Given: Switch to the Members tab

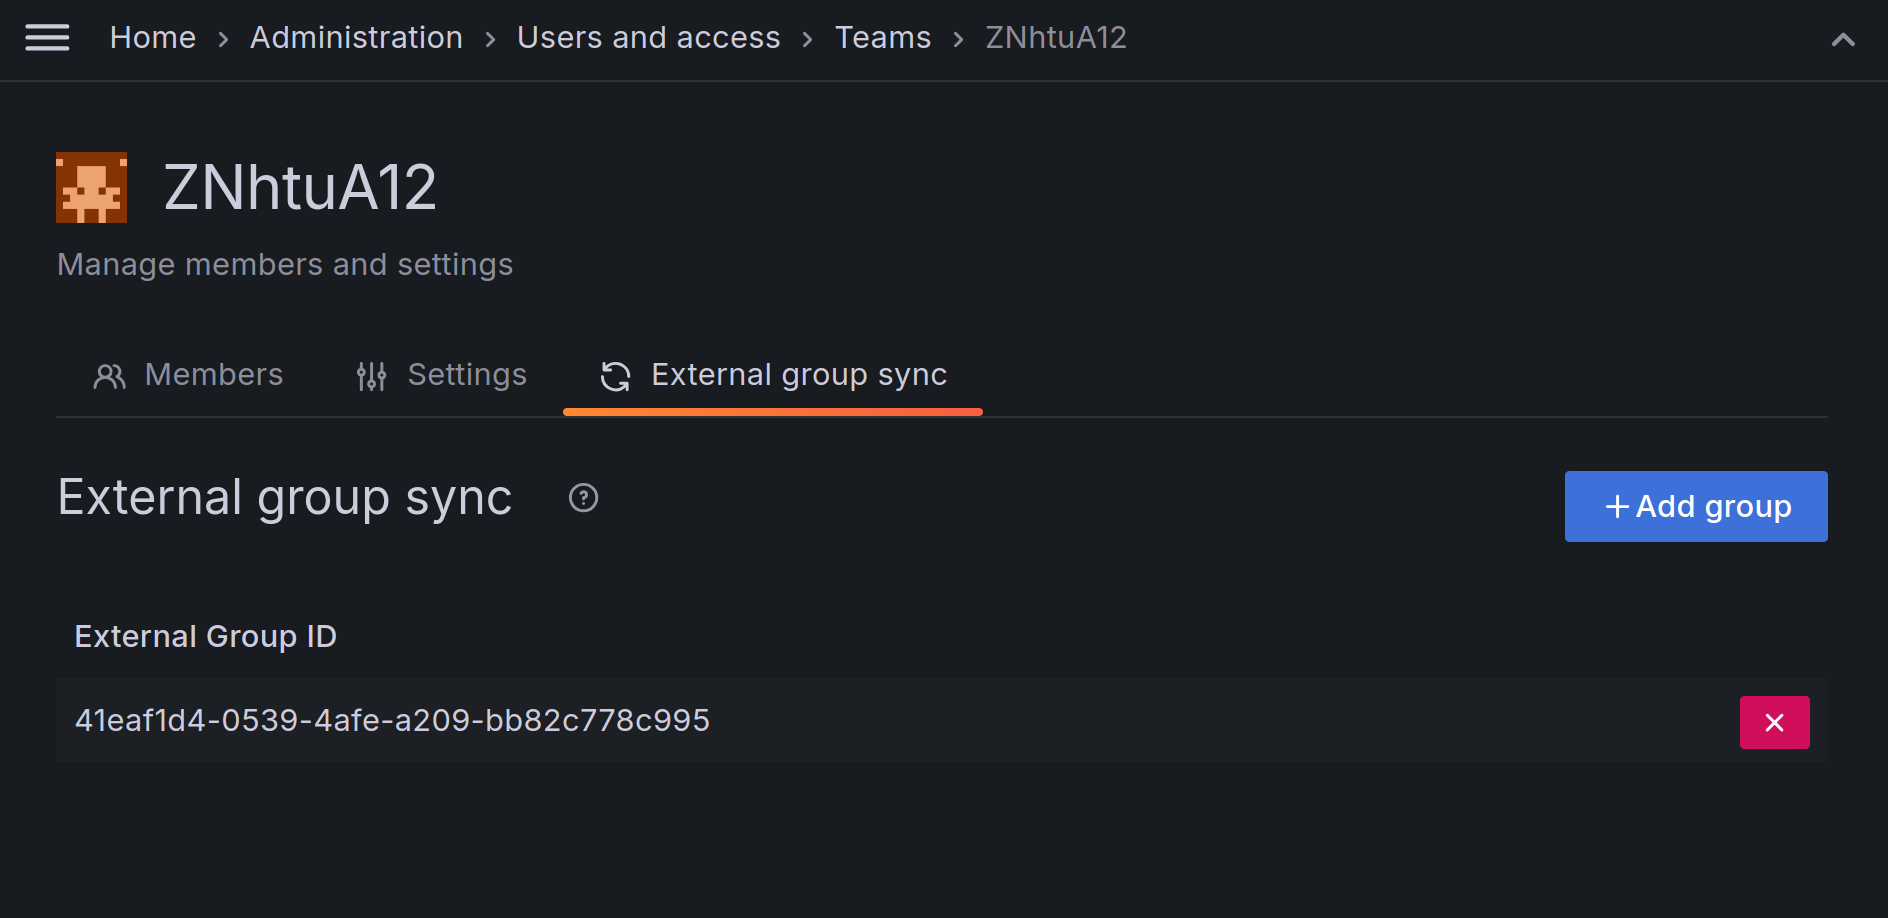Looking at the screenshot, I should tap(213, 375).
